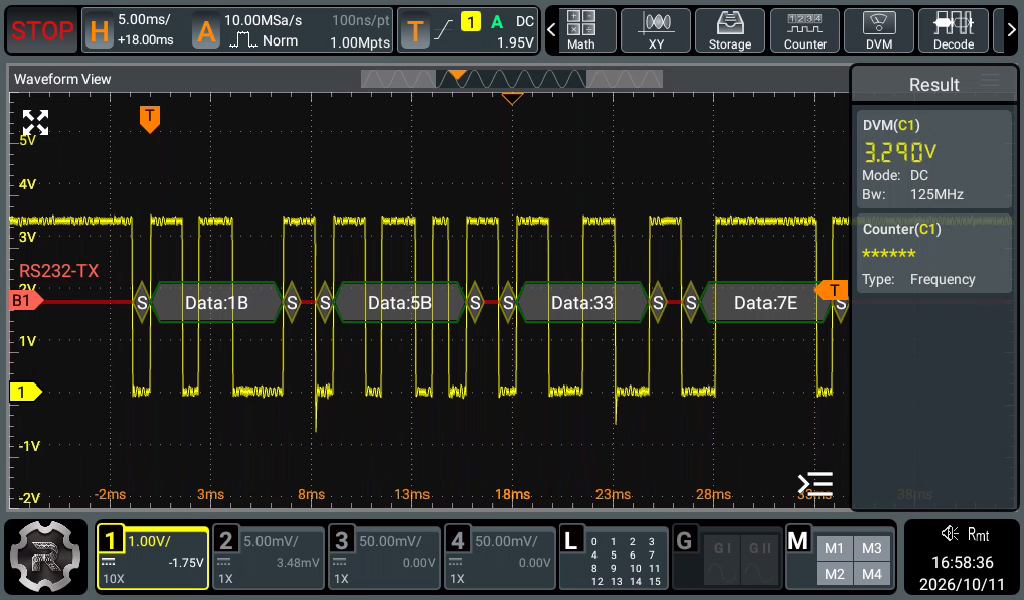The image size is (1024, 600).
Task: Click the 10.00MSa/s sample rate value
Action: tap(263, 20)
